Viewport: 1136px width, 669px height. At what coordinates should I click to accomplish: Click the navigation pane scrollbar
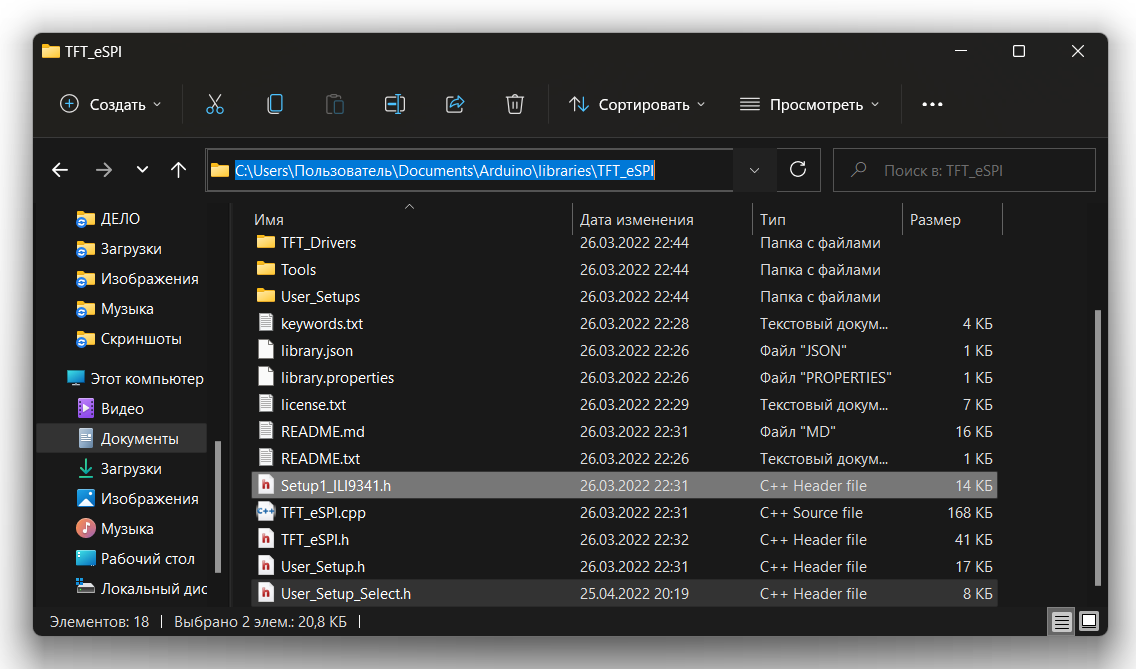[x=218, y=506]
